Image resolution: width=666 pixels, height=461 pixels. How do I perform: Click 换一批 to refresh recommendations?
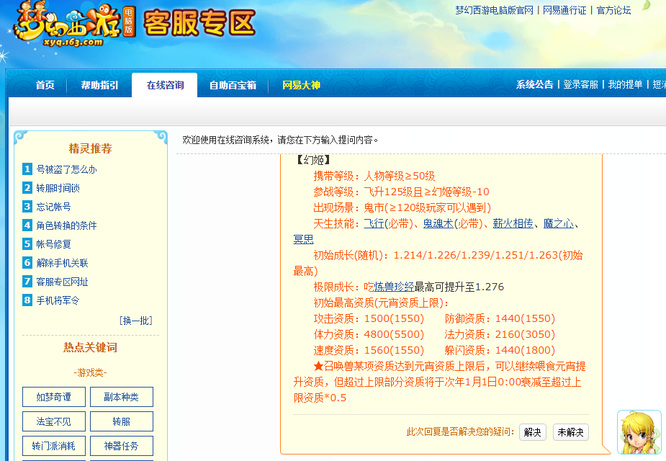[x=136, y=320]
